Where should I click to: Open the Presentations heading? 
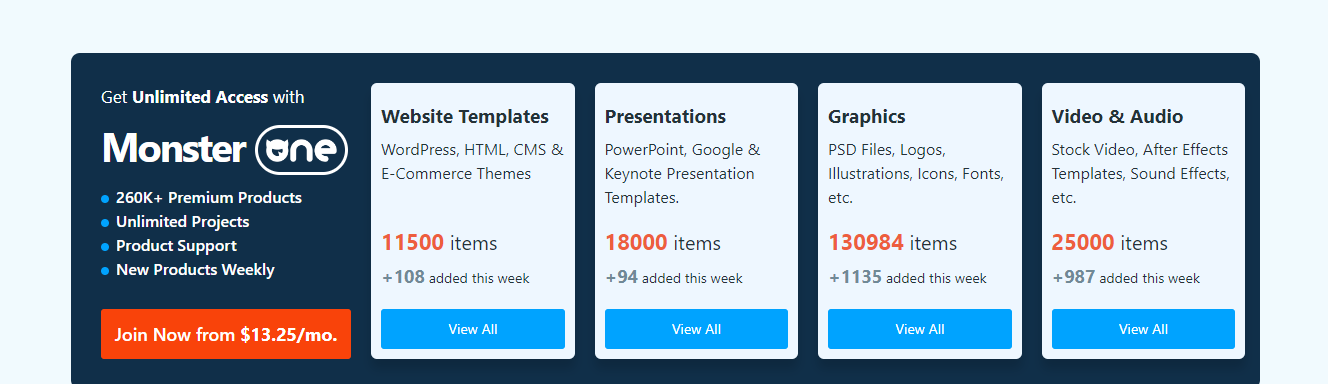point(665,117)
